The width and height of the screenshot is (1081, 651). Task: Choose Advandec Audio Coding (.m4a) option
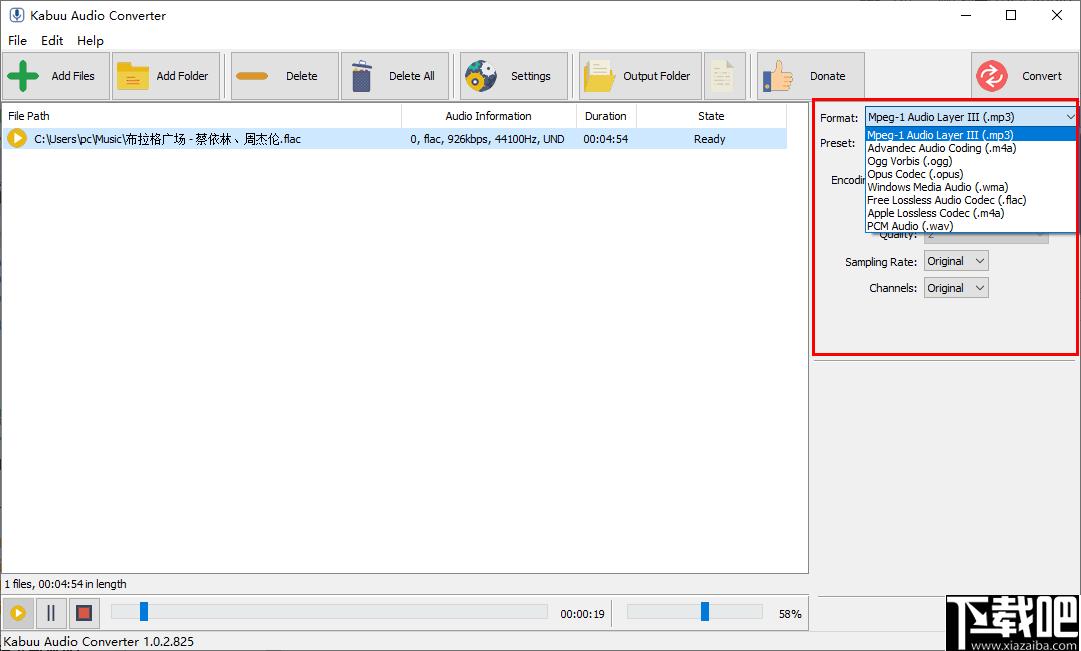click(x=971, y=148)
